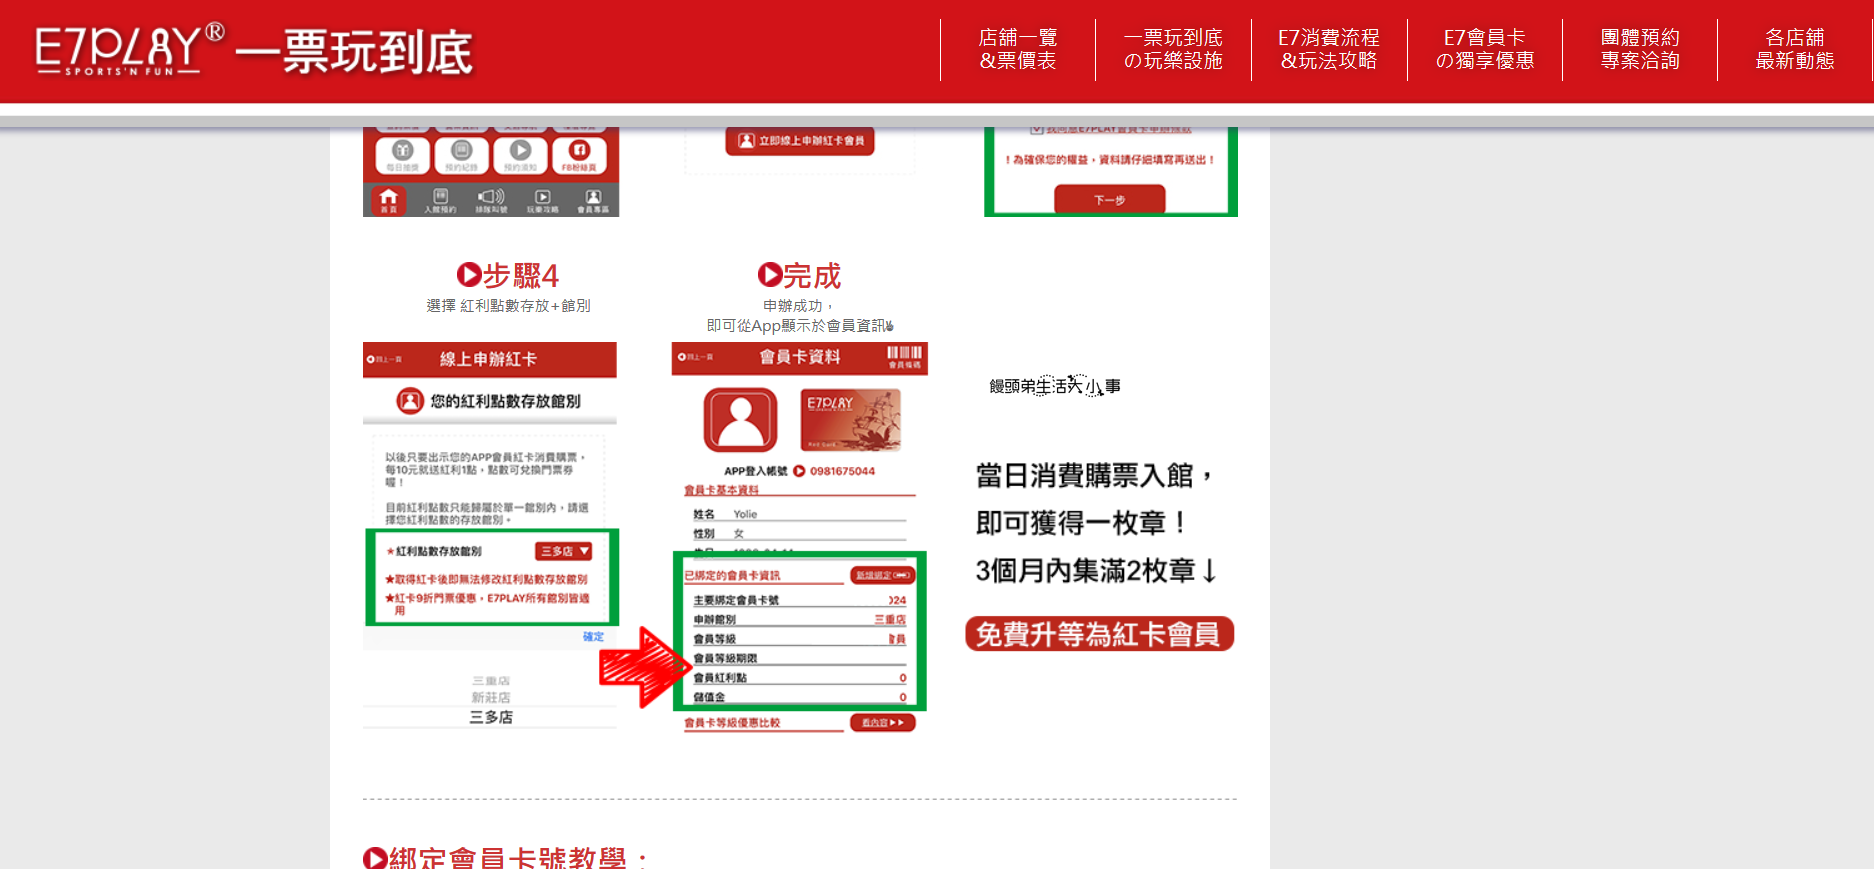
Task: Choose 新莊店 in the picker list
Action: pyautogui.click(x=491, y=697)
